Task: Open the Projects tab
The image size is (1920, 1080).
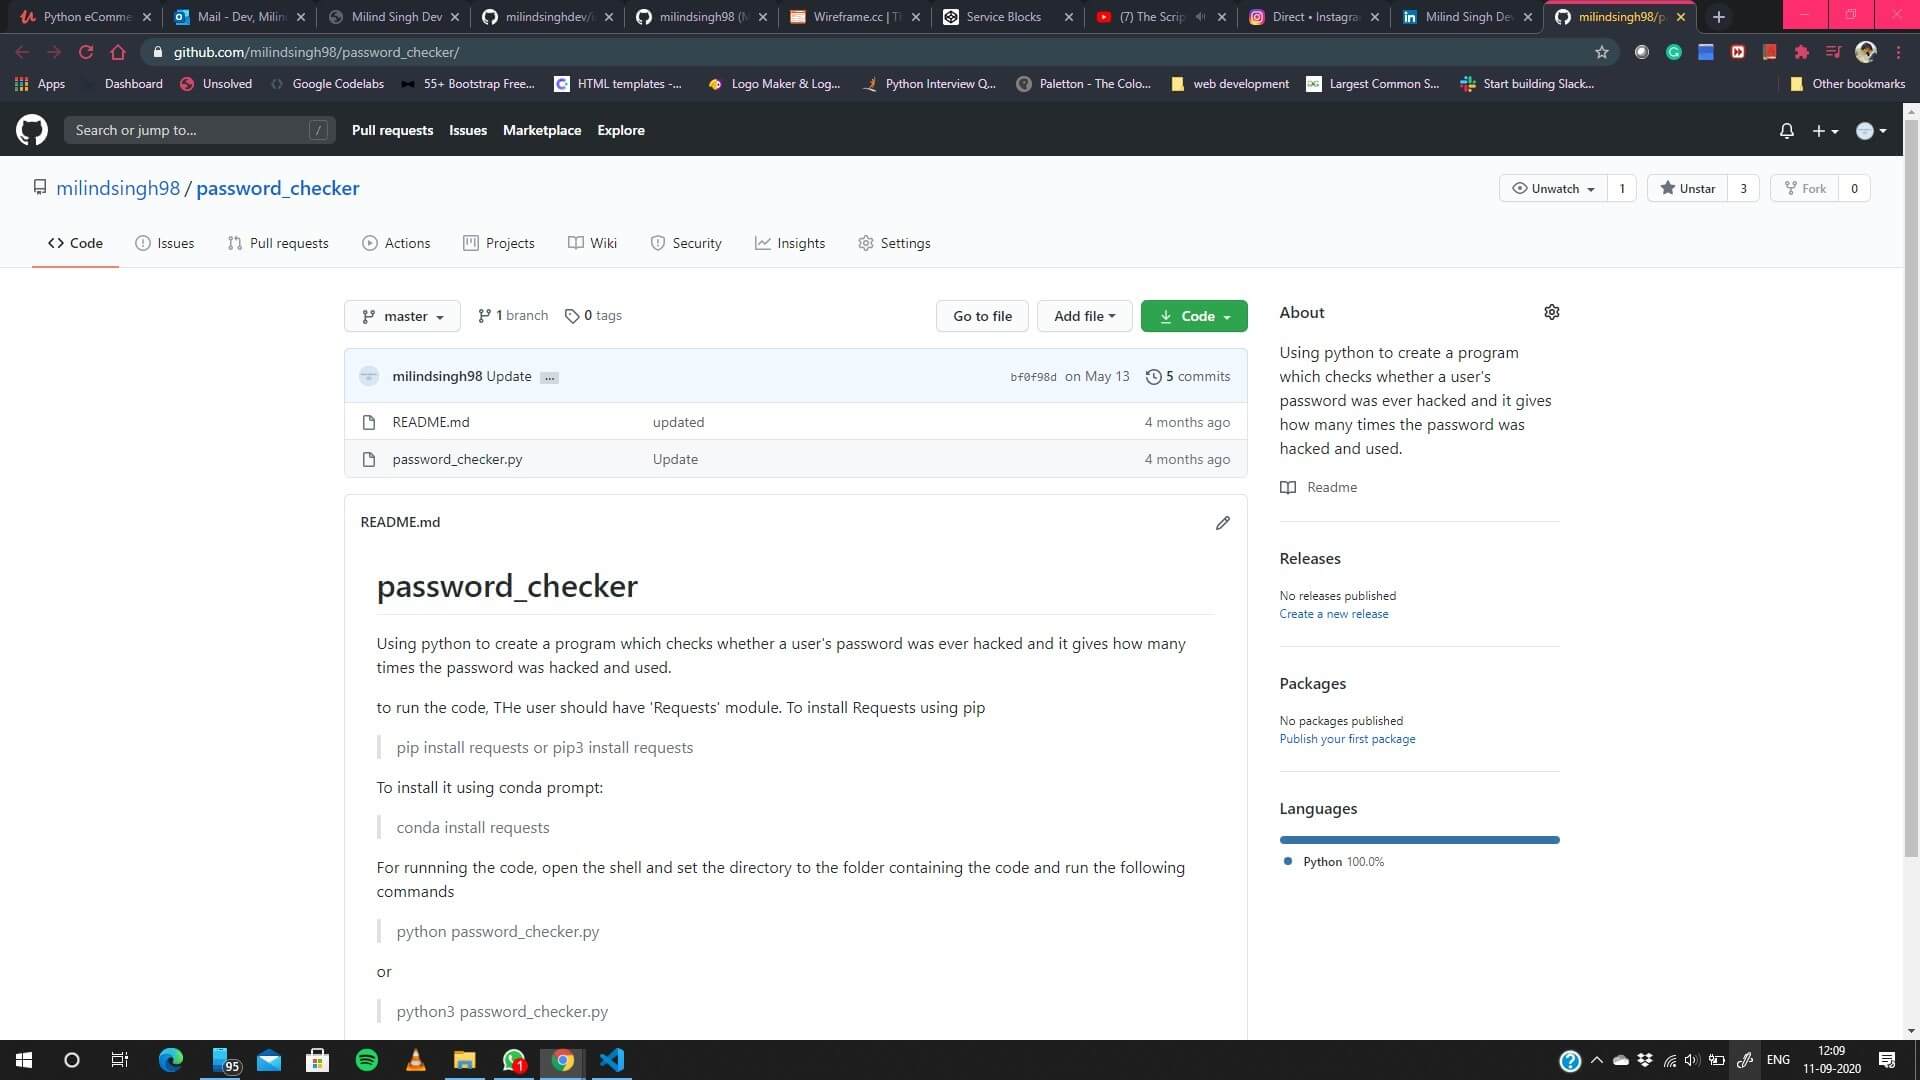Action: point(499,243)
